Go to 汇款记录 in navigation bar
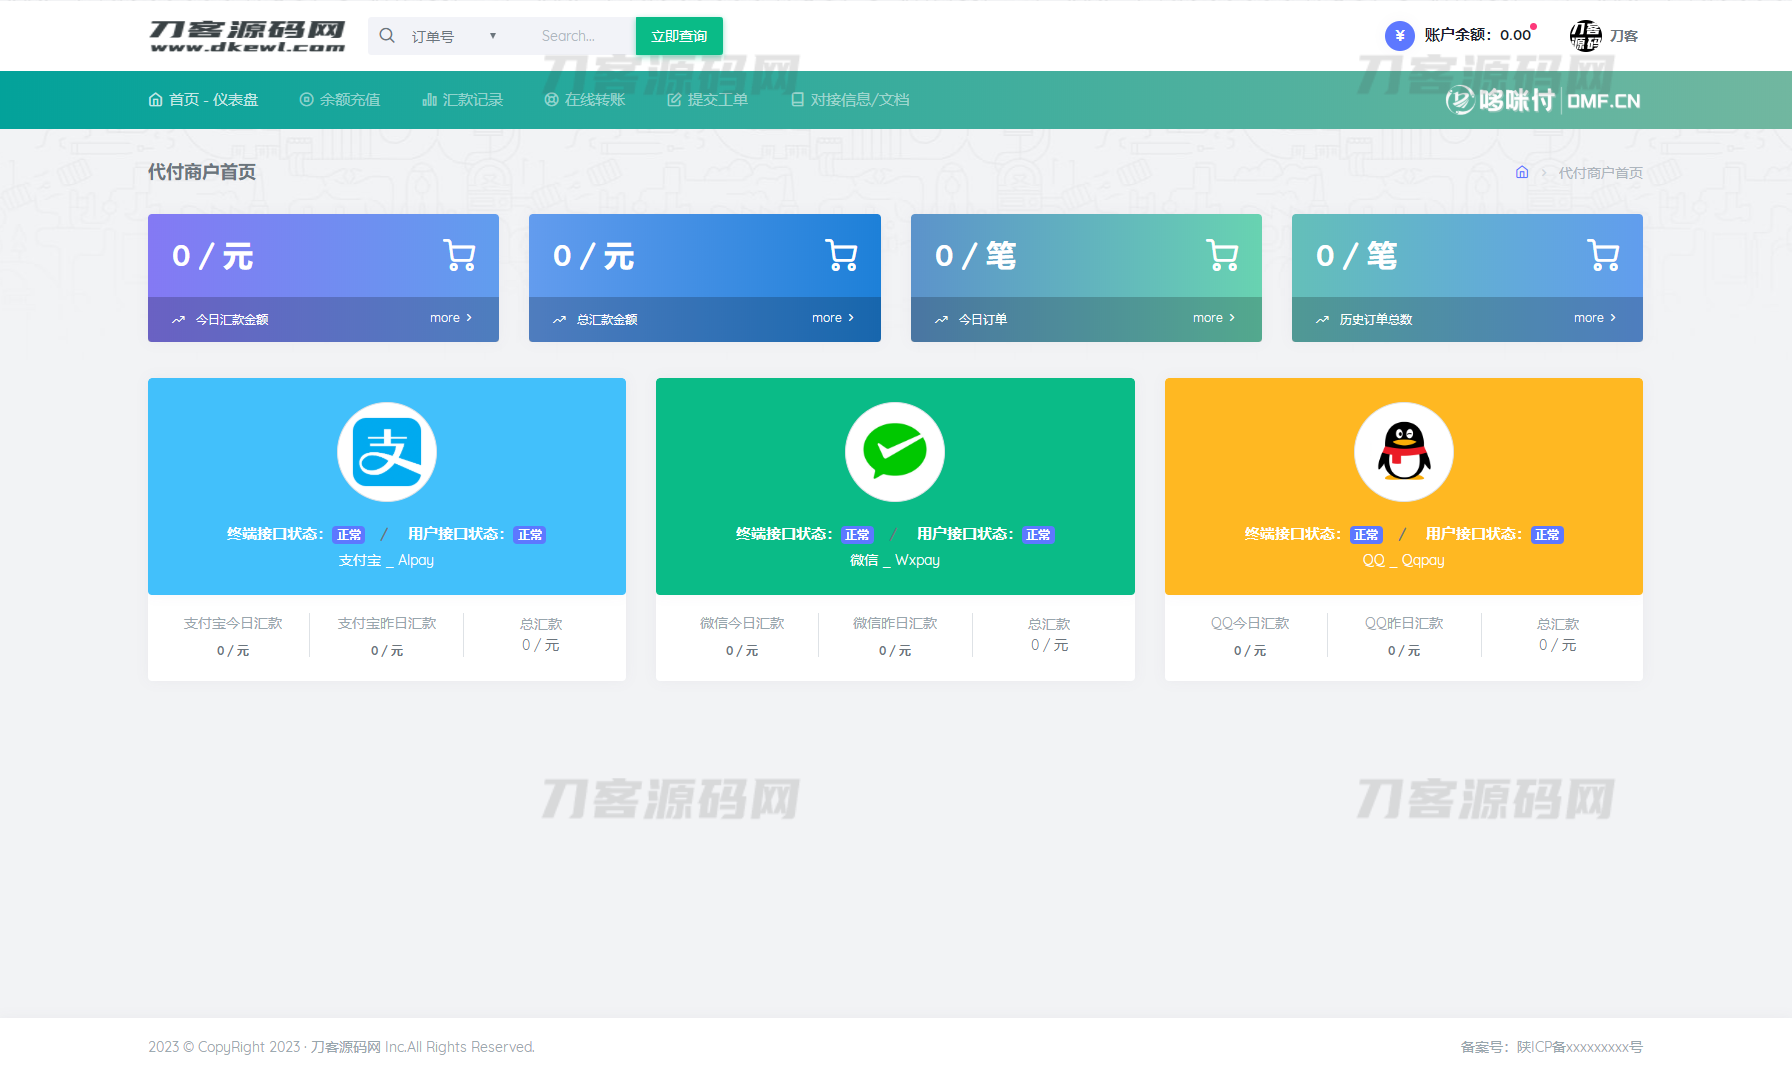1792x1077 pixels. (x=463, y=100)
